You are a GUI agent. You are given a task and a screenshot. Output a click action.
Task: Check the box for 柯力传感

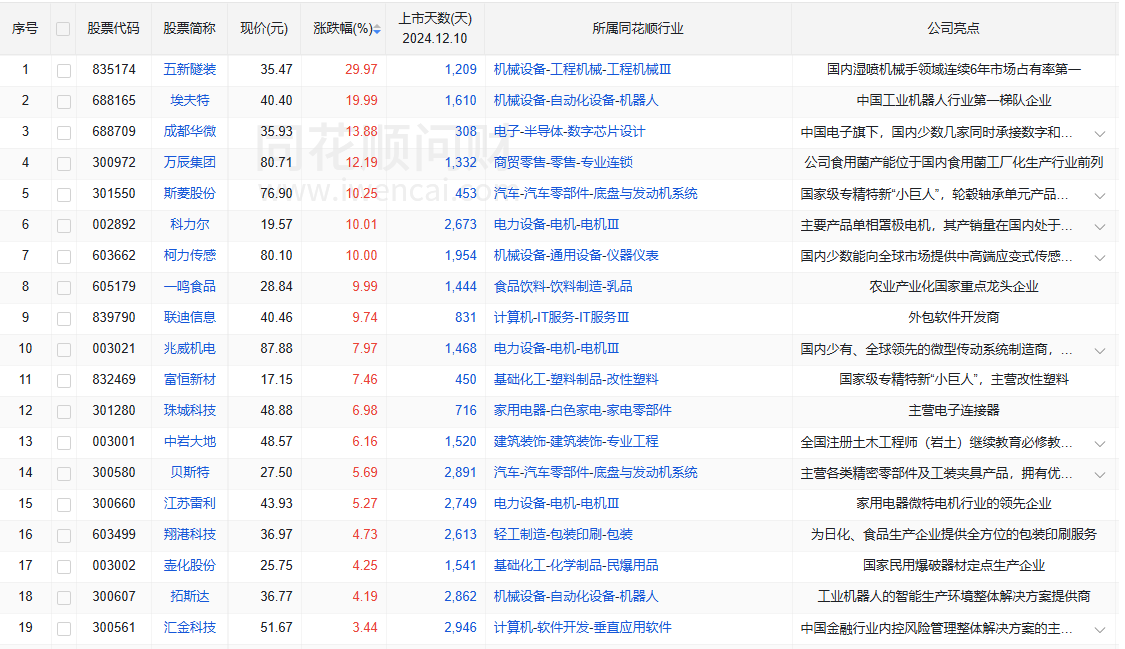[64, 256]
